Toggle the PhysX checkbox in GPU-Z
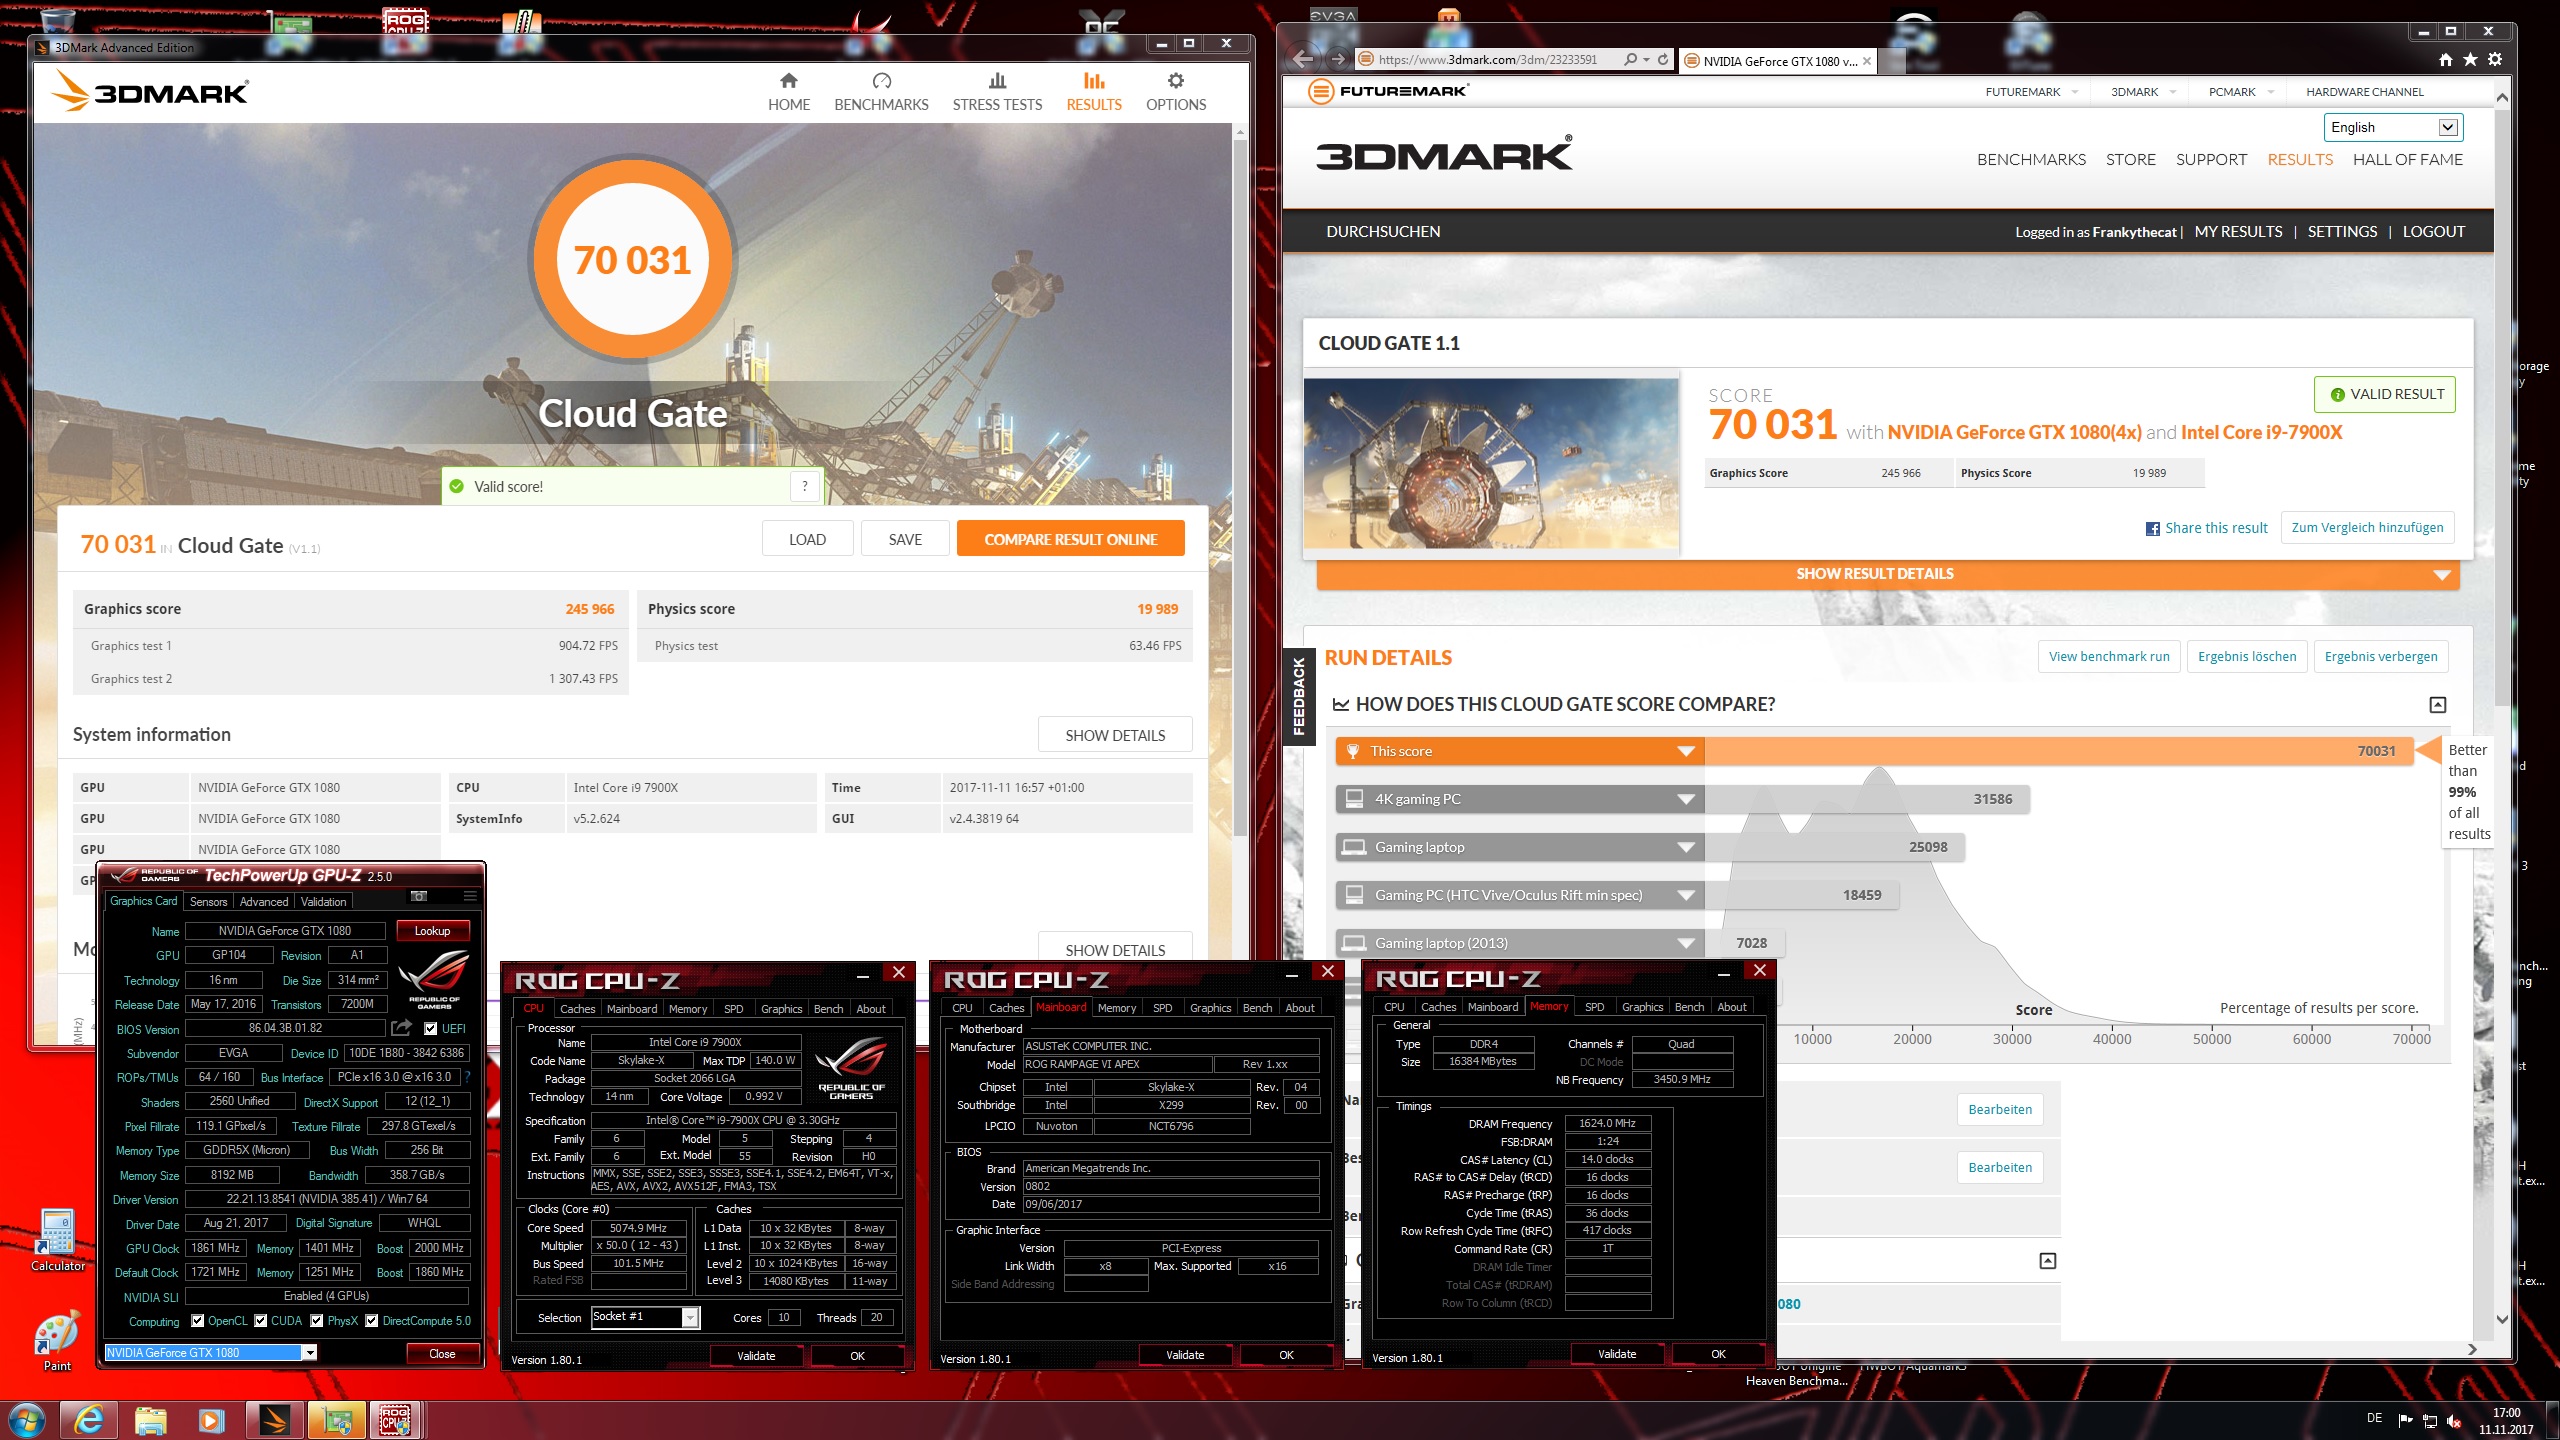 (317, 1320)
